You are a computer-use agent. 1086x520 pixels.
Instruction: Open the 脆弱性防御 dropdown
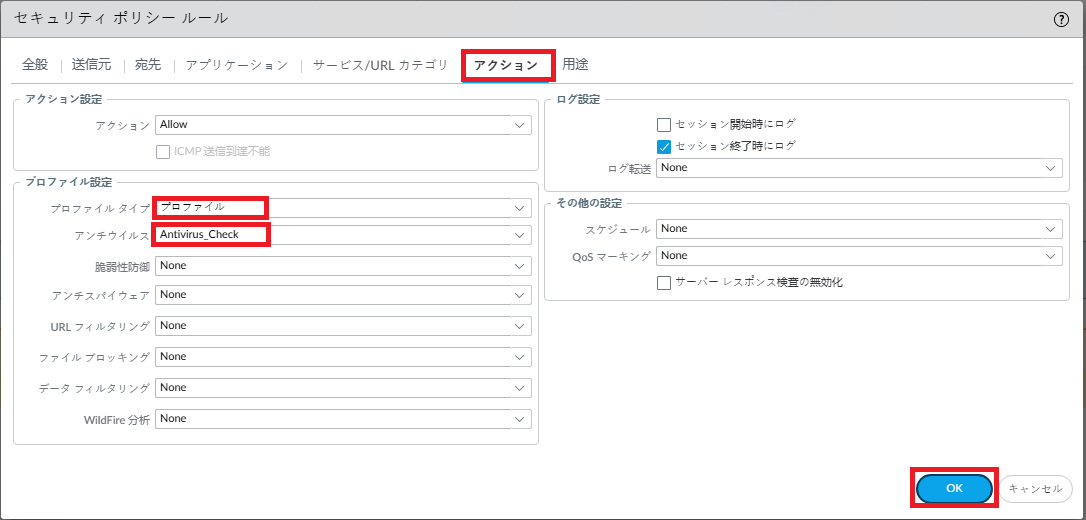[342, 266]
